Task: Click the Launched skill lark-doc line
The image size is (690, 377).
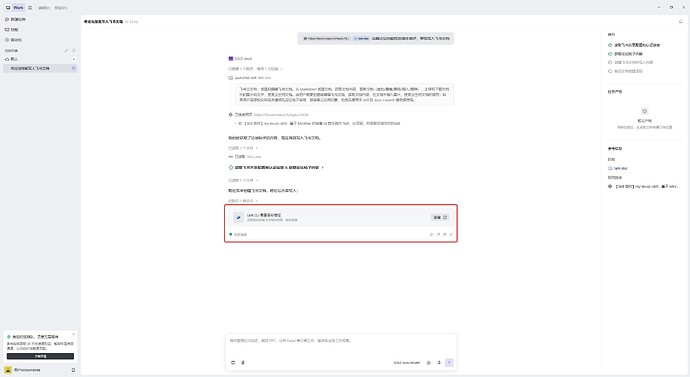Action: tap(250, 78)
